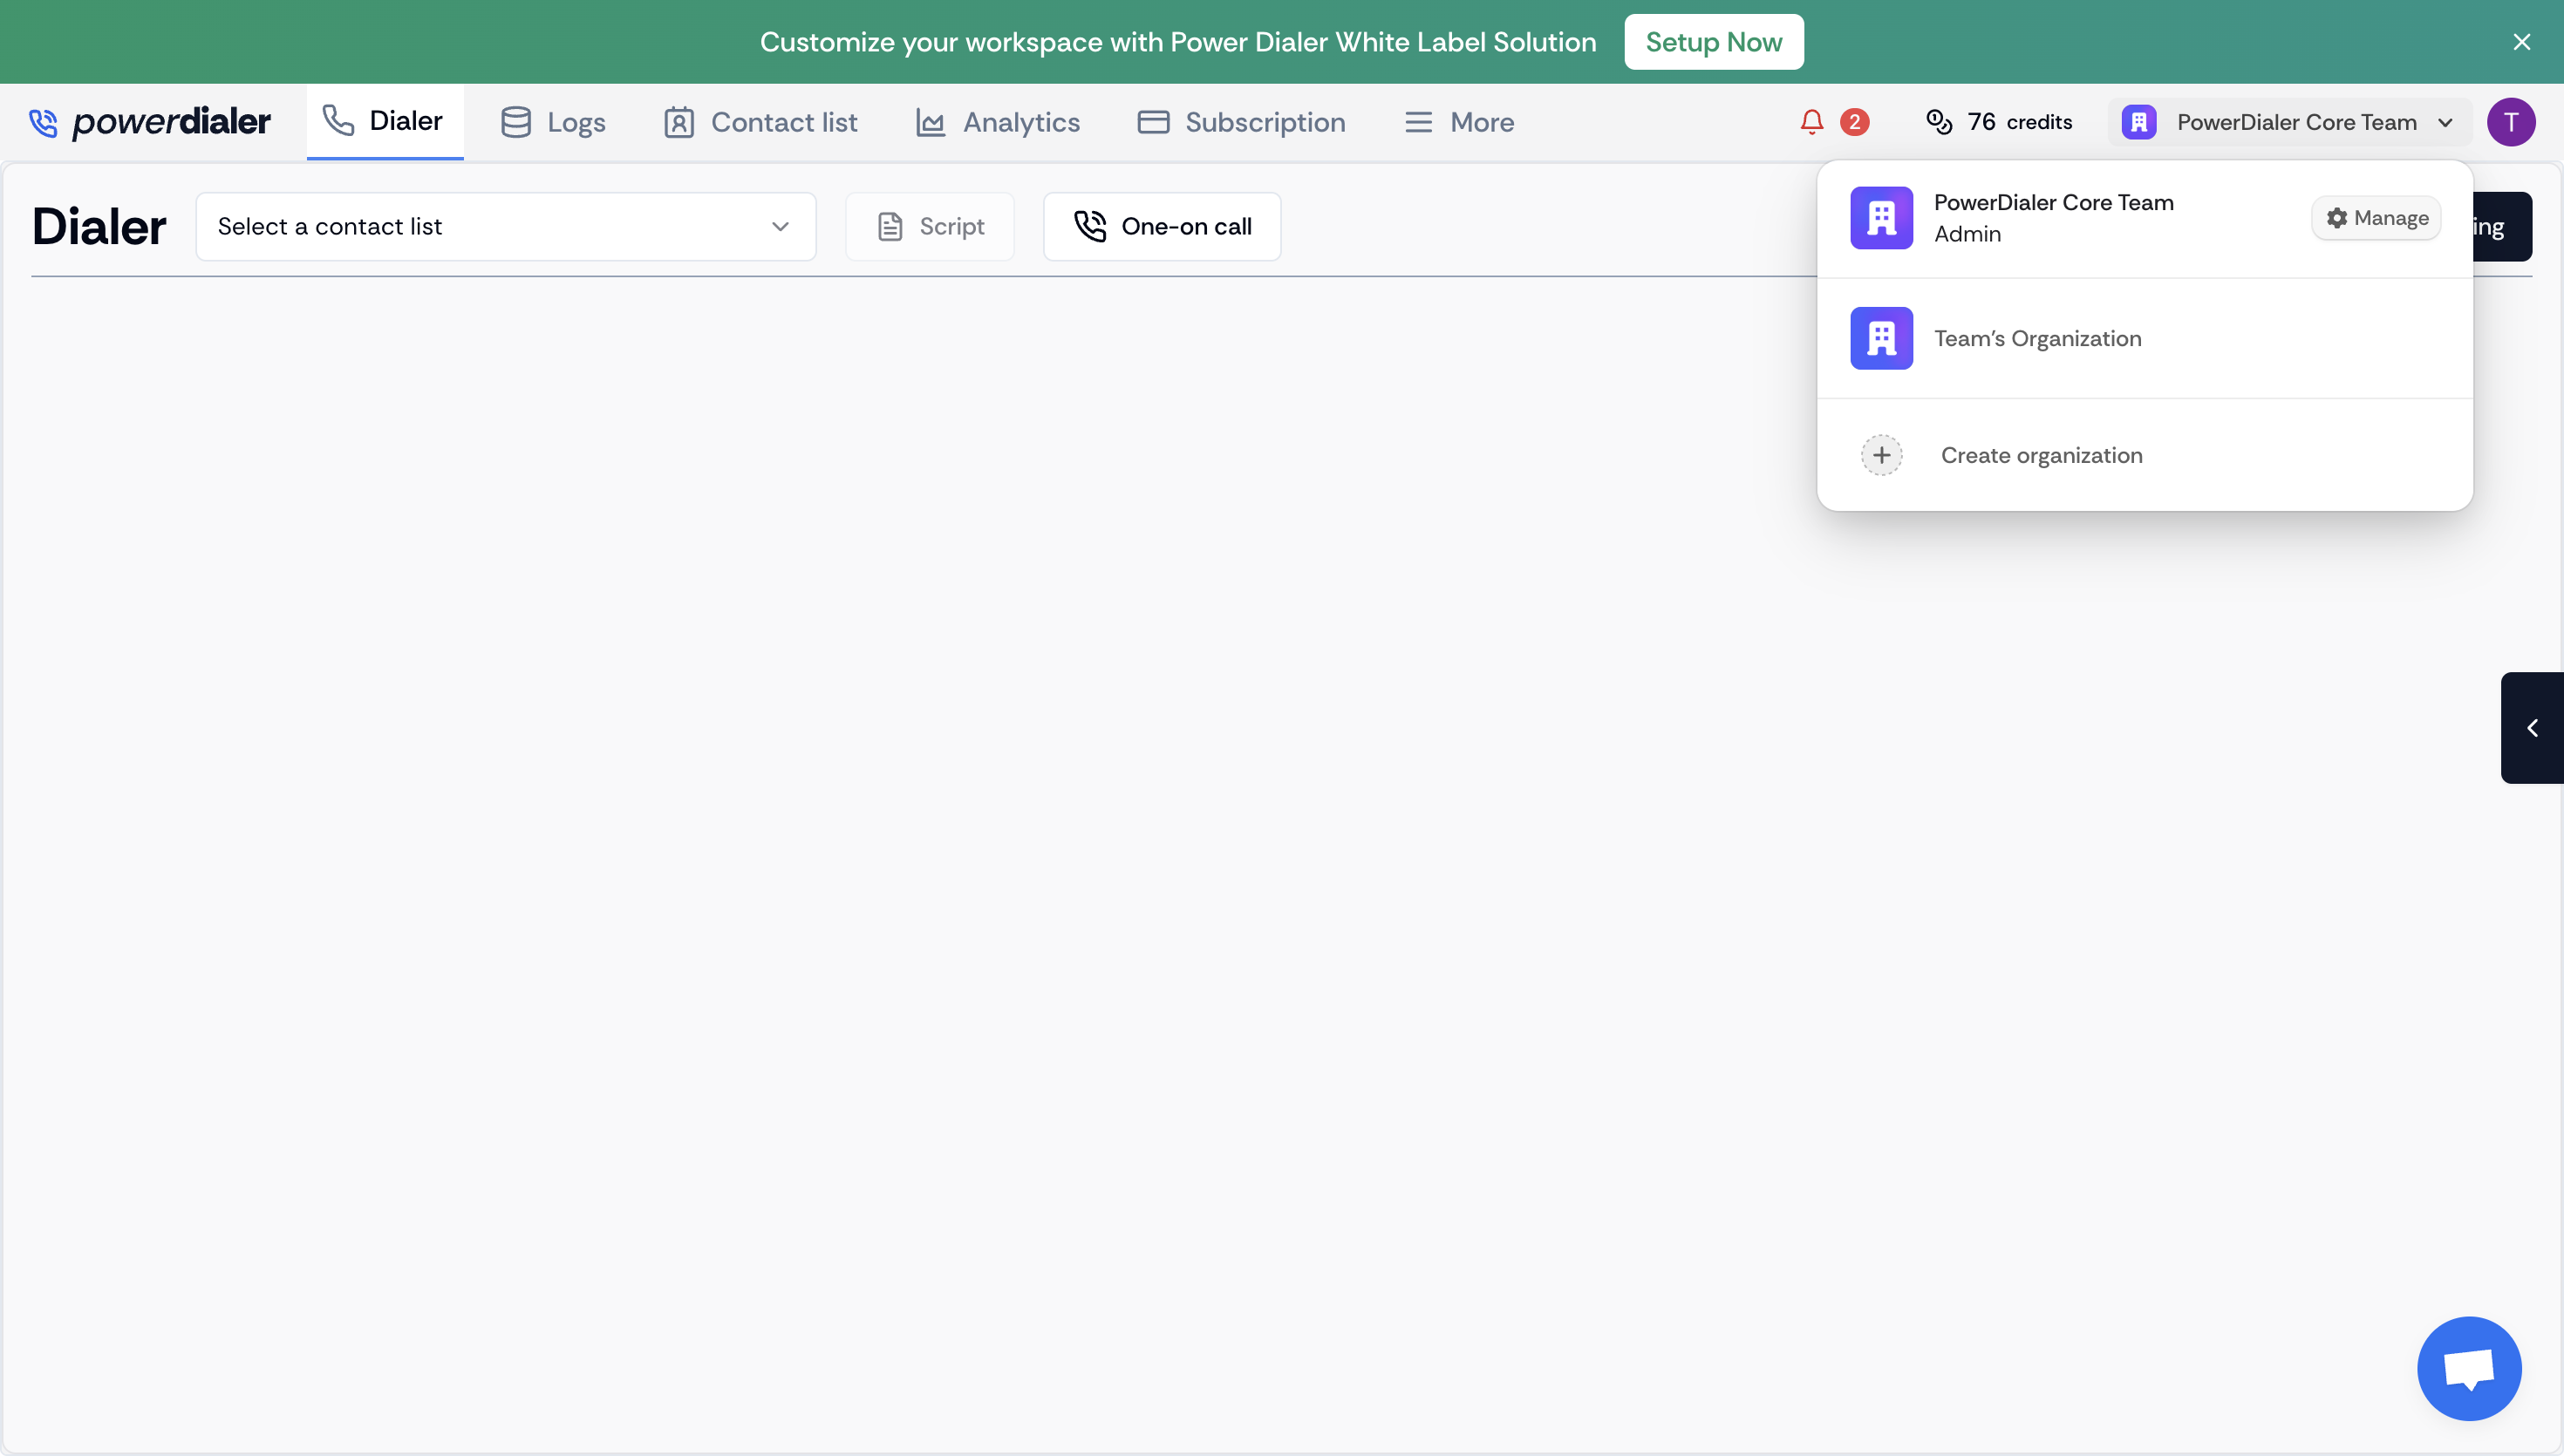This screenshot has height=1456, width=2564.
Task: Dismiss the White Label banner
Action: tap(2522, 41)
